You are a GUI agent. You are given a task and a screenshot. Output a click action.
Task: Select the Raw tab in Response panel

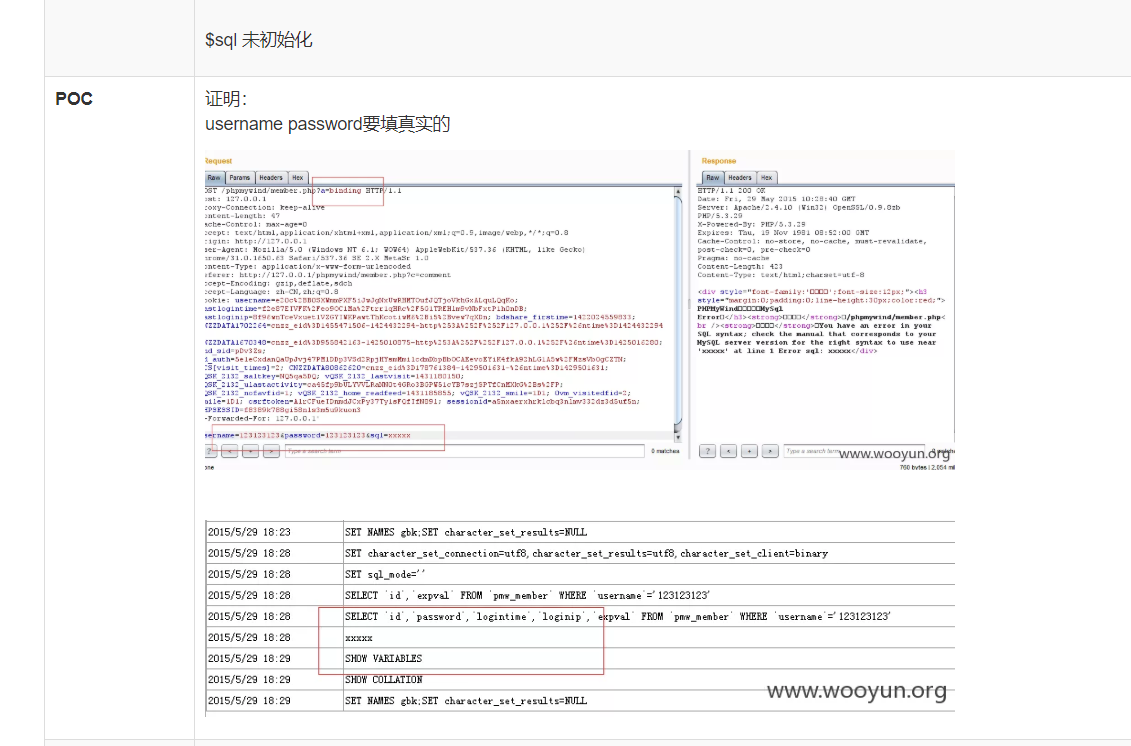click(x=712, y=178)
